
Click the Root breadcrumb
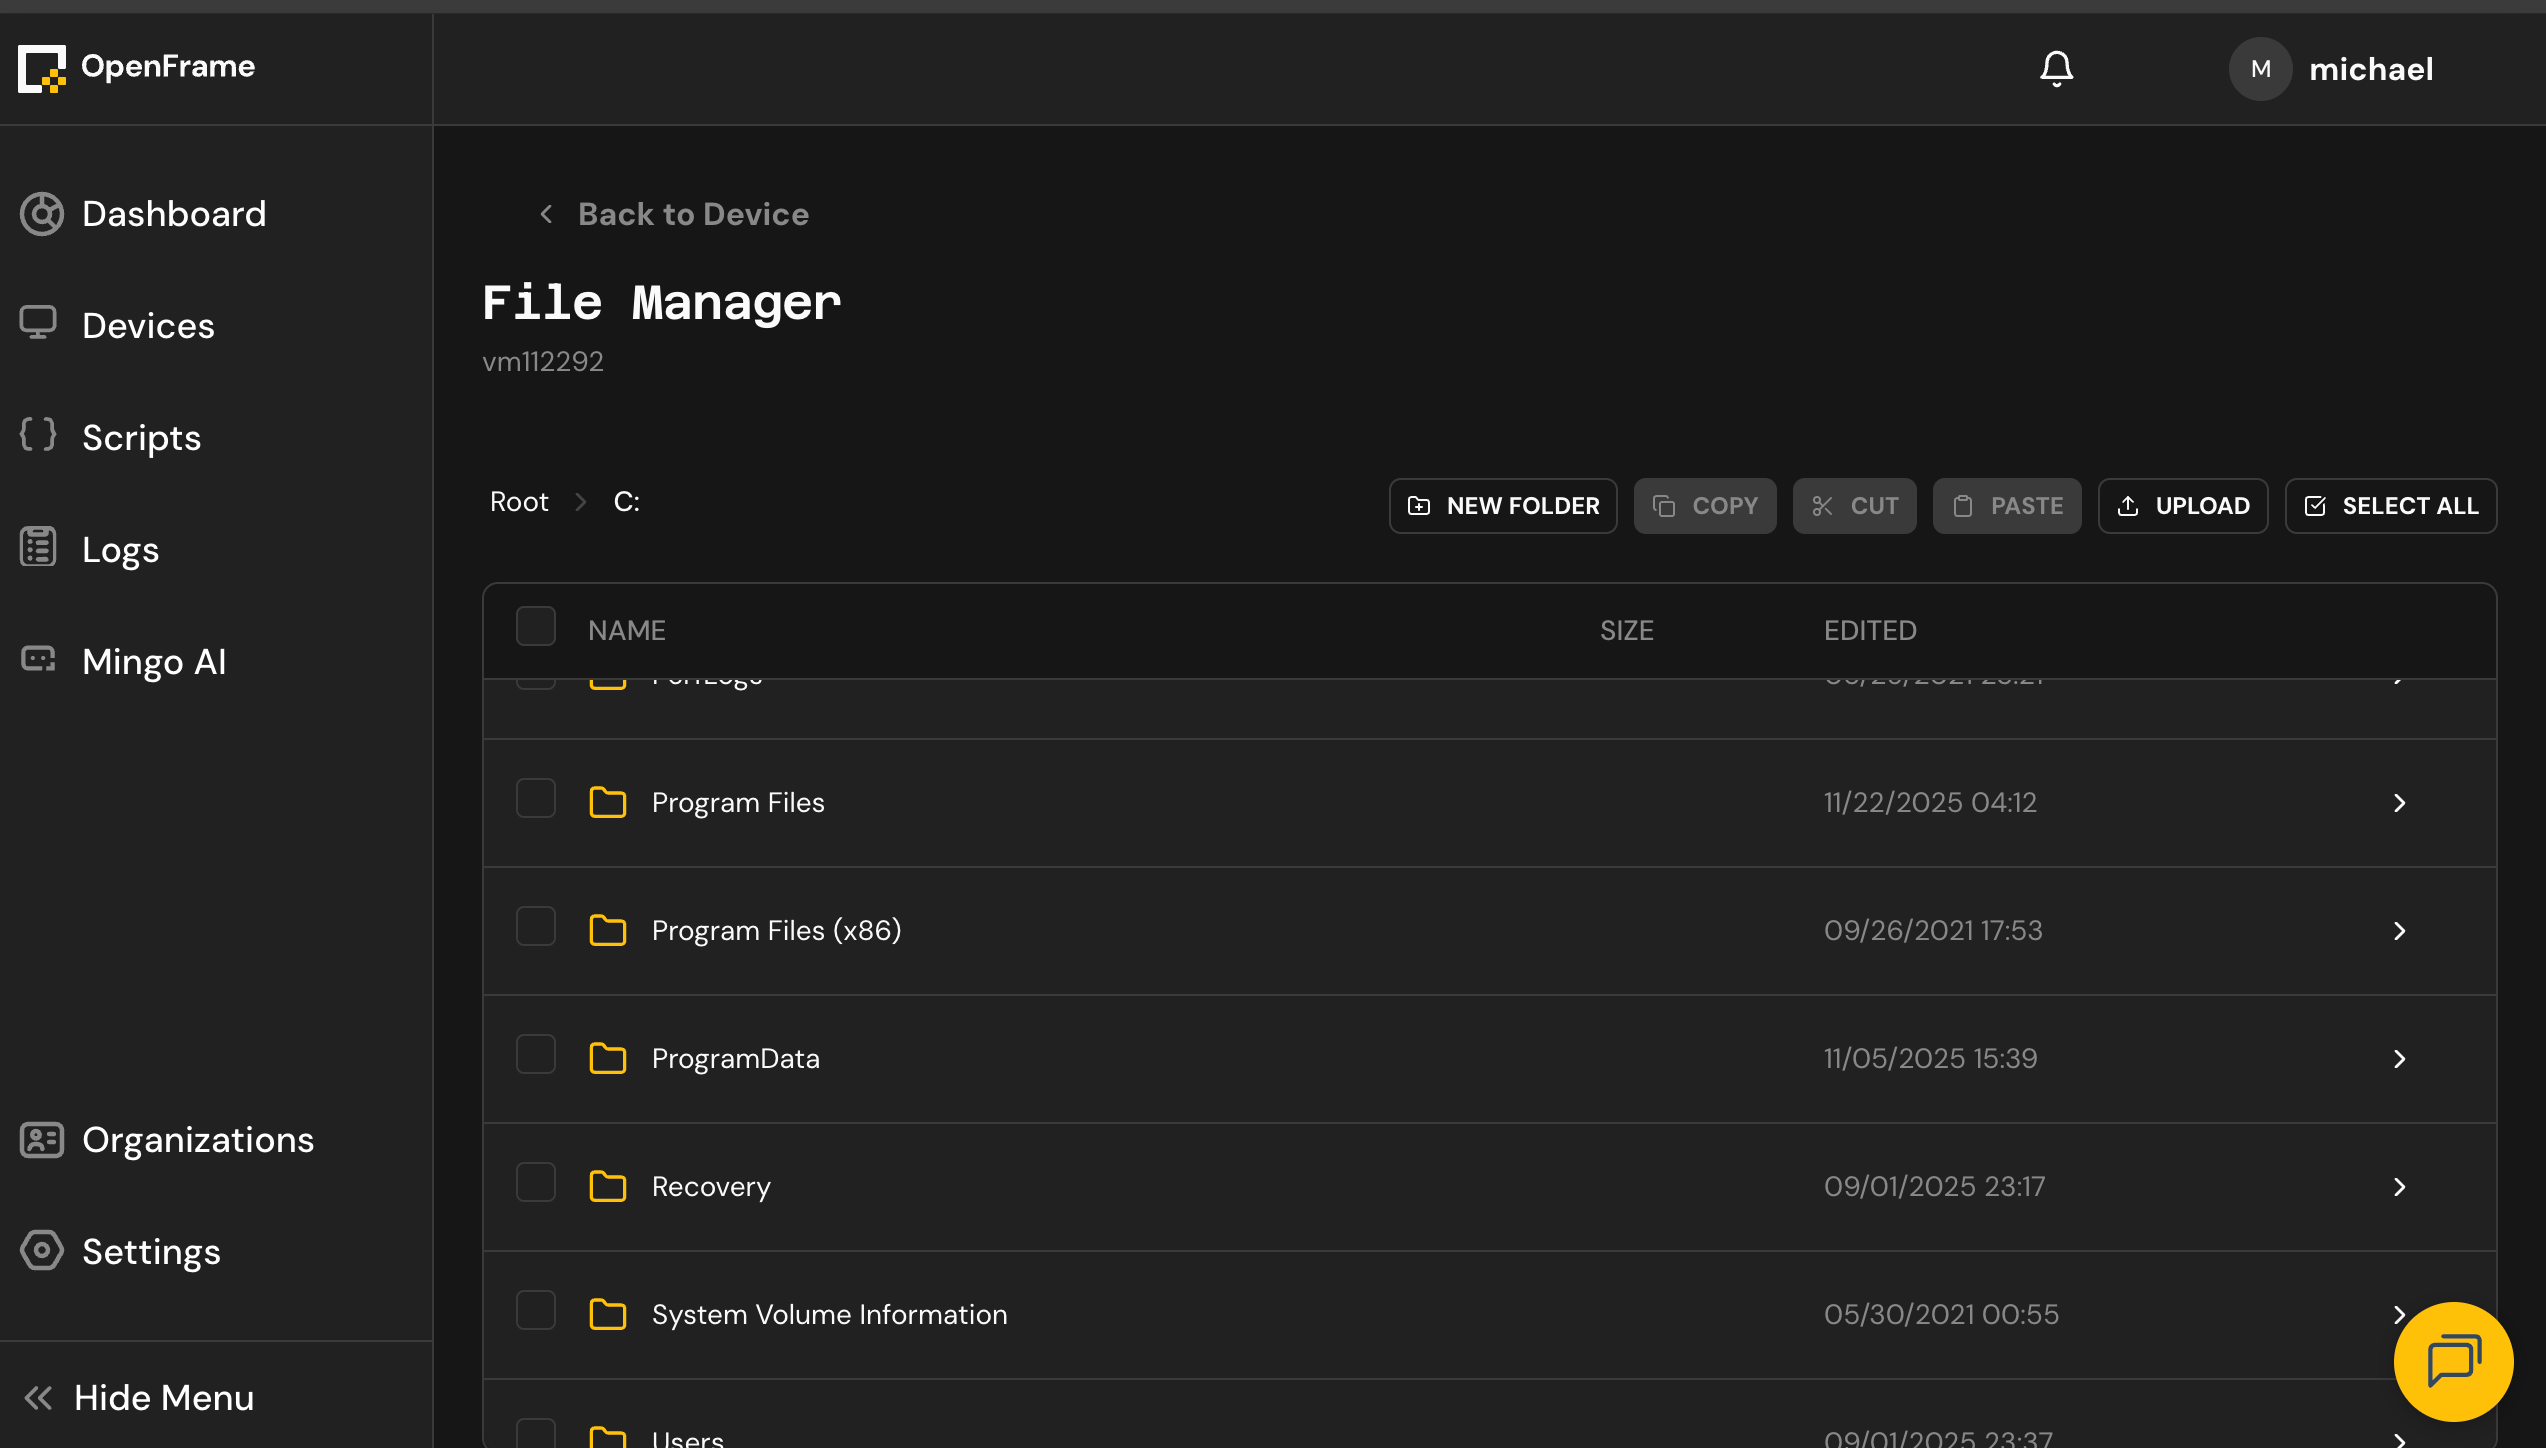point(519,502)
